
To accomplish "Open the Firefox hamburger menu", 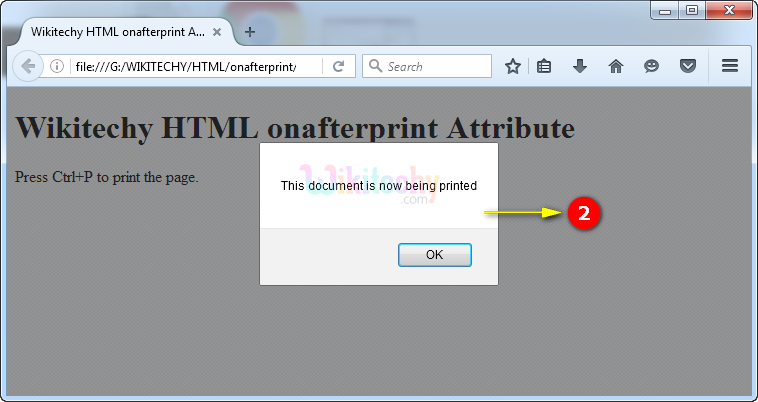I will point(729,66).
